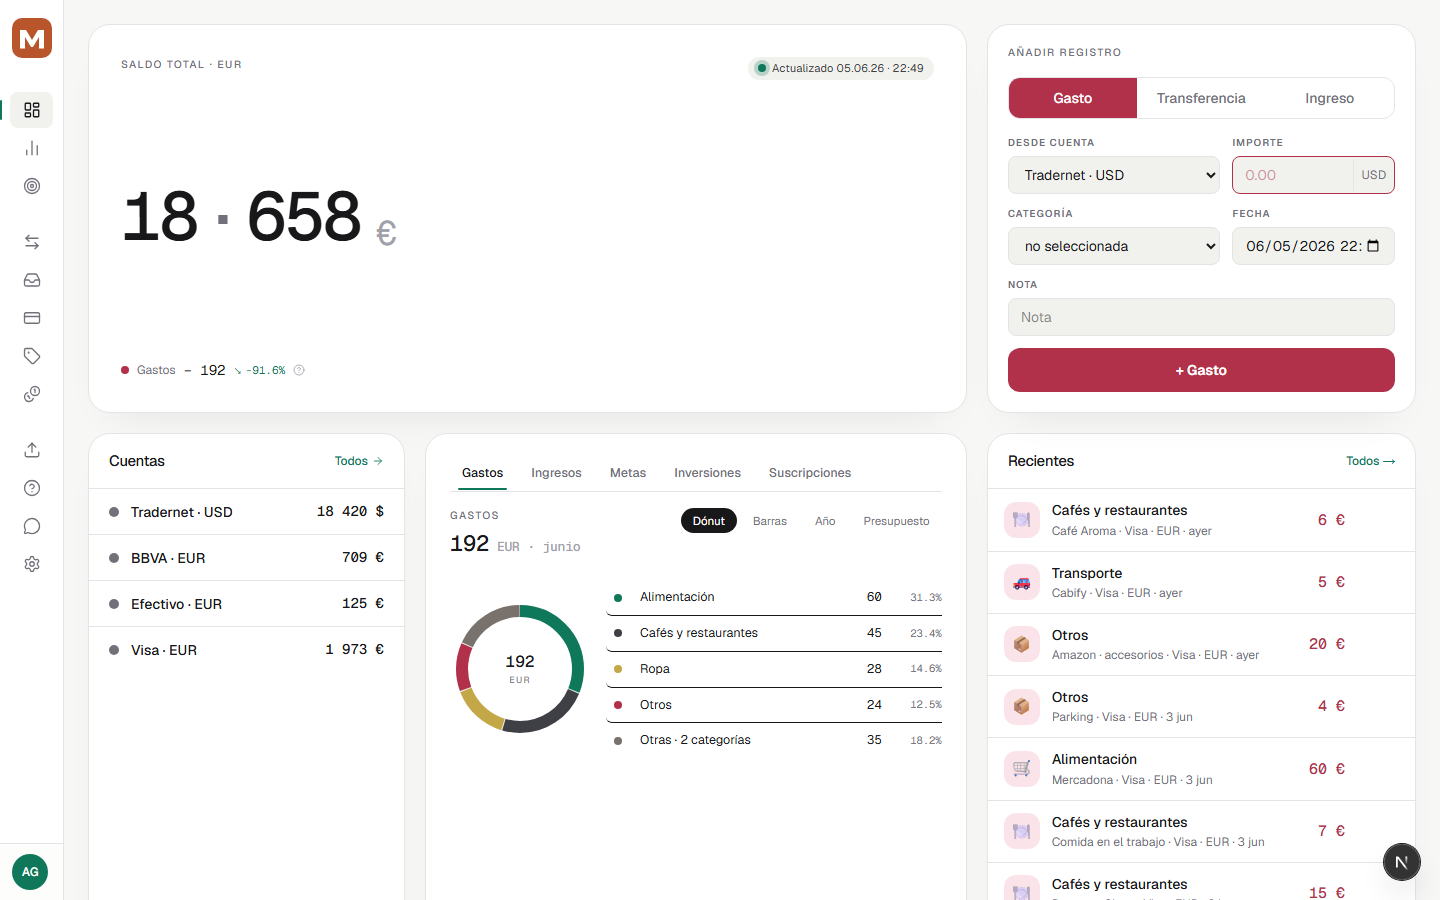Click Todos link in Cuentas panel
The height and width of the screenshot is (900, 1440).
359,461
